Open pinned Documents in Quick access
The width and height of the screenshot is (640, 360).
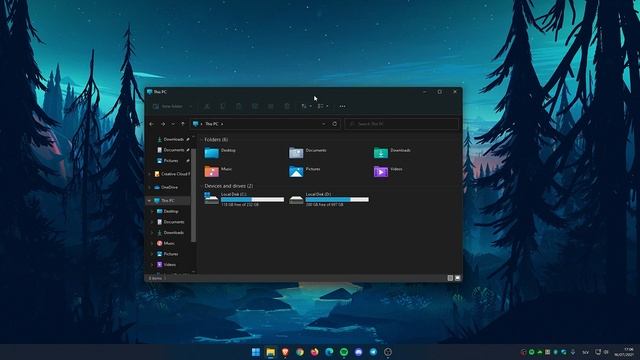(x=173, y=150)
